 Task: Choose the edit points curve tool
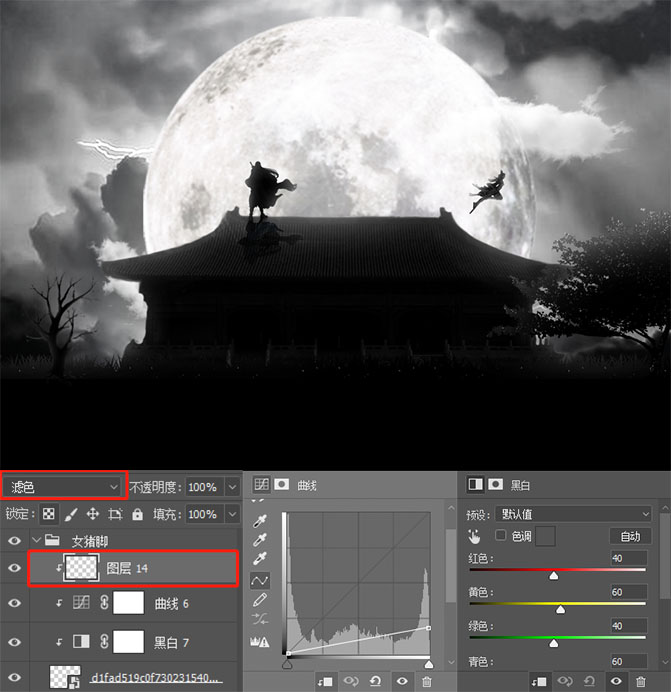[x=260, y=580]
